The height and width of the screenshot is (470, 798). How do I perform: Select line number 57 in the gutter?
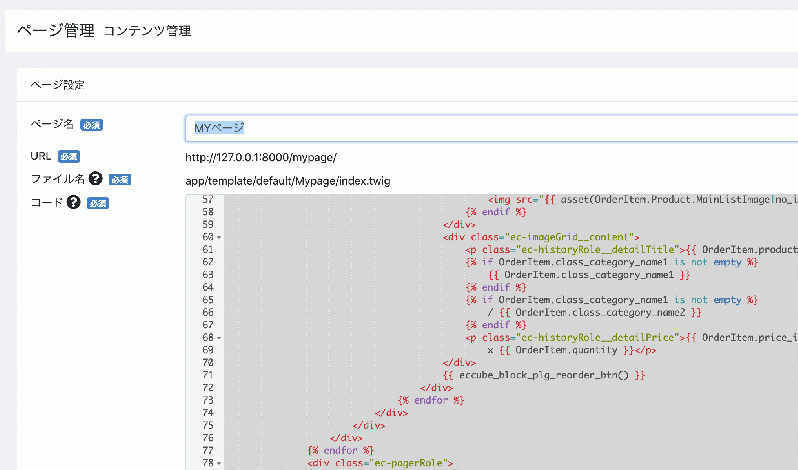pyautogui.click(x=208, y=199)
